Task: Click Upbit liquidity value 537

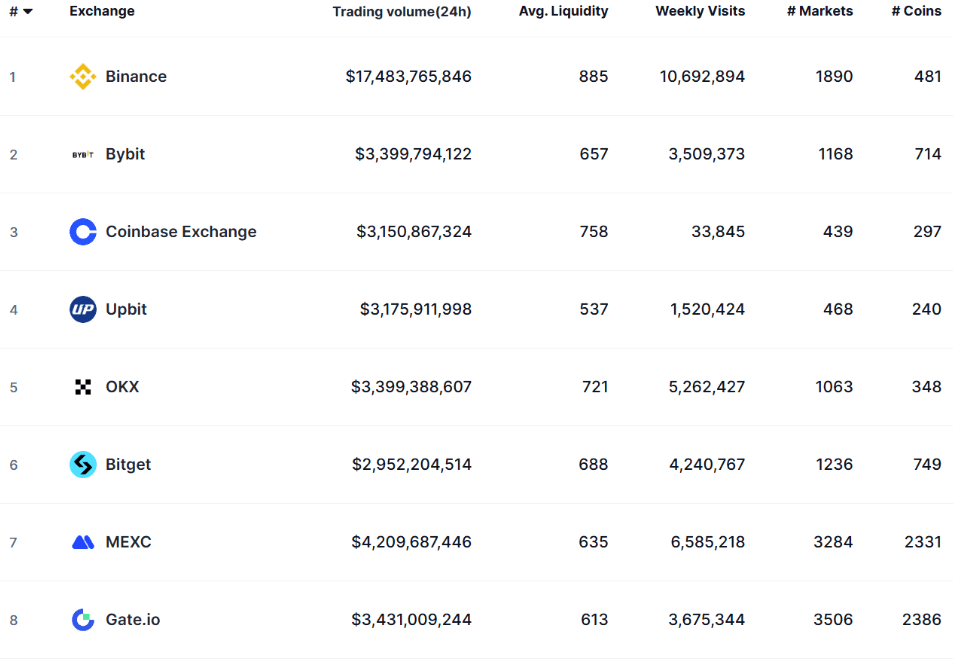Action: 594,309
